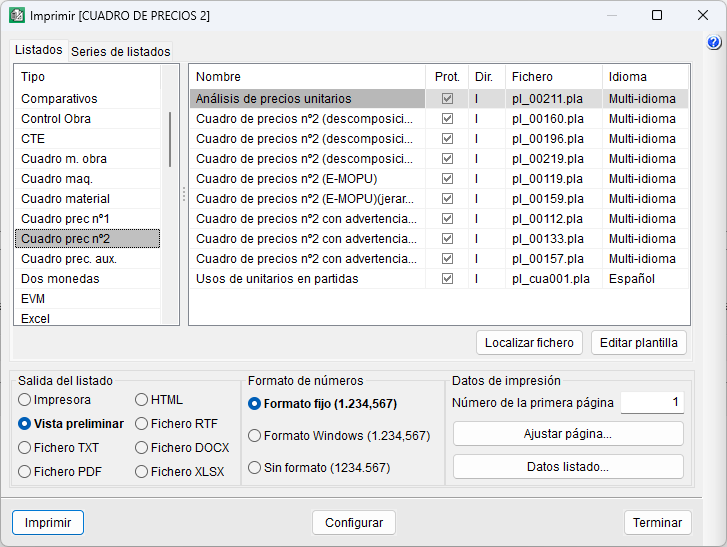Click the first page number field
The image size is (727, 547).
tap(651, 403)
